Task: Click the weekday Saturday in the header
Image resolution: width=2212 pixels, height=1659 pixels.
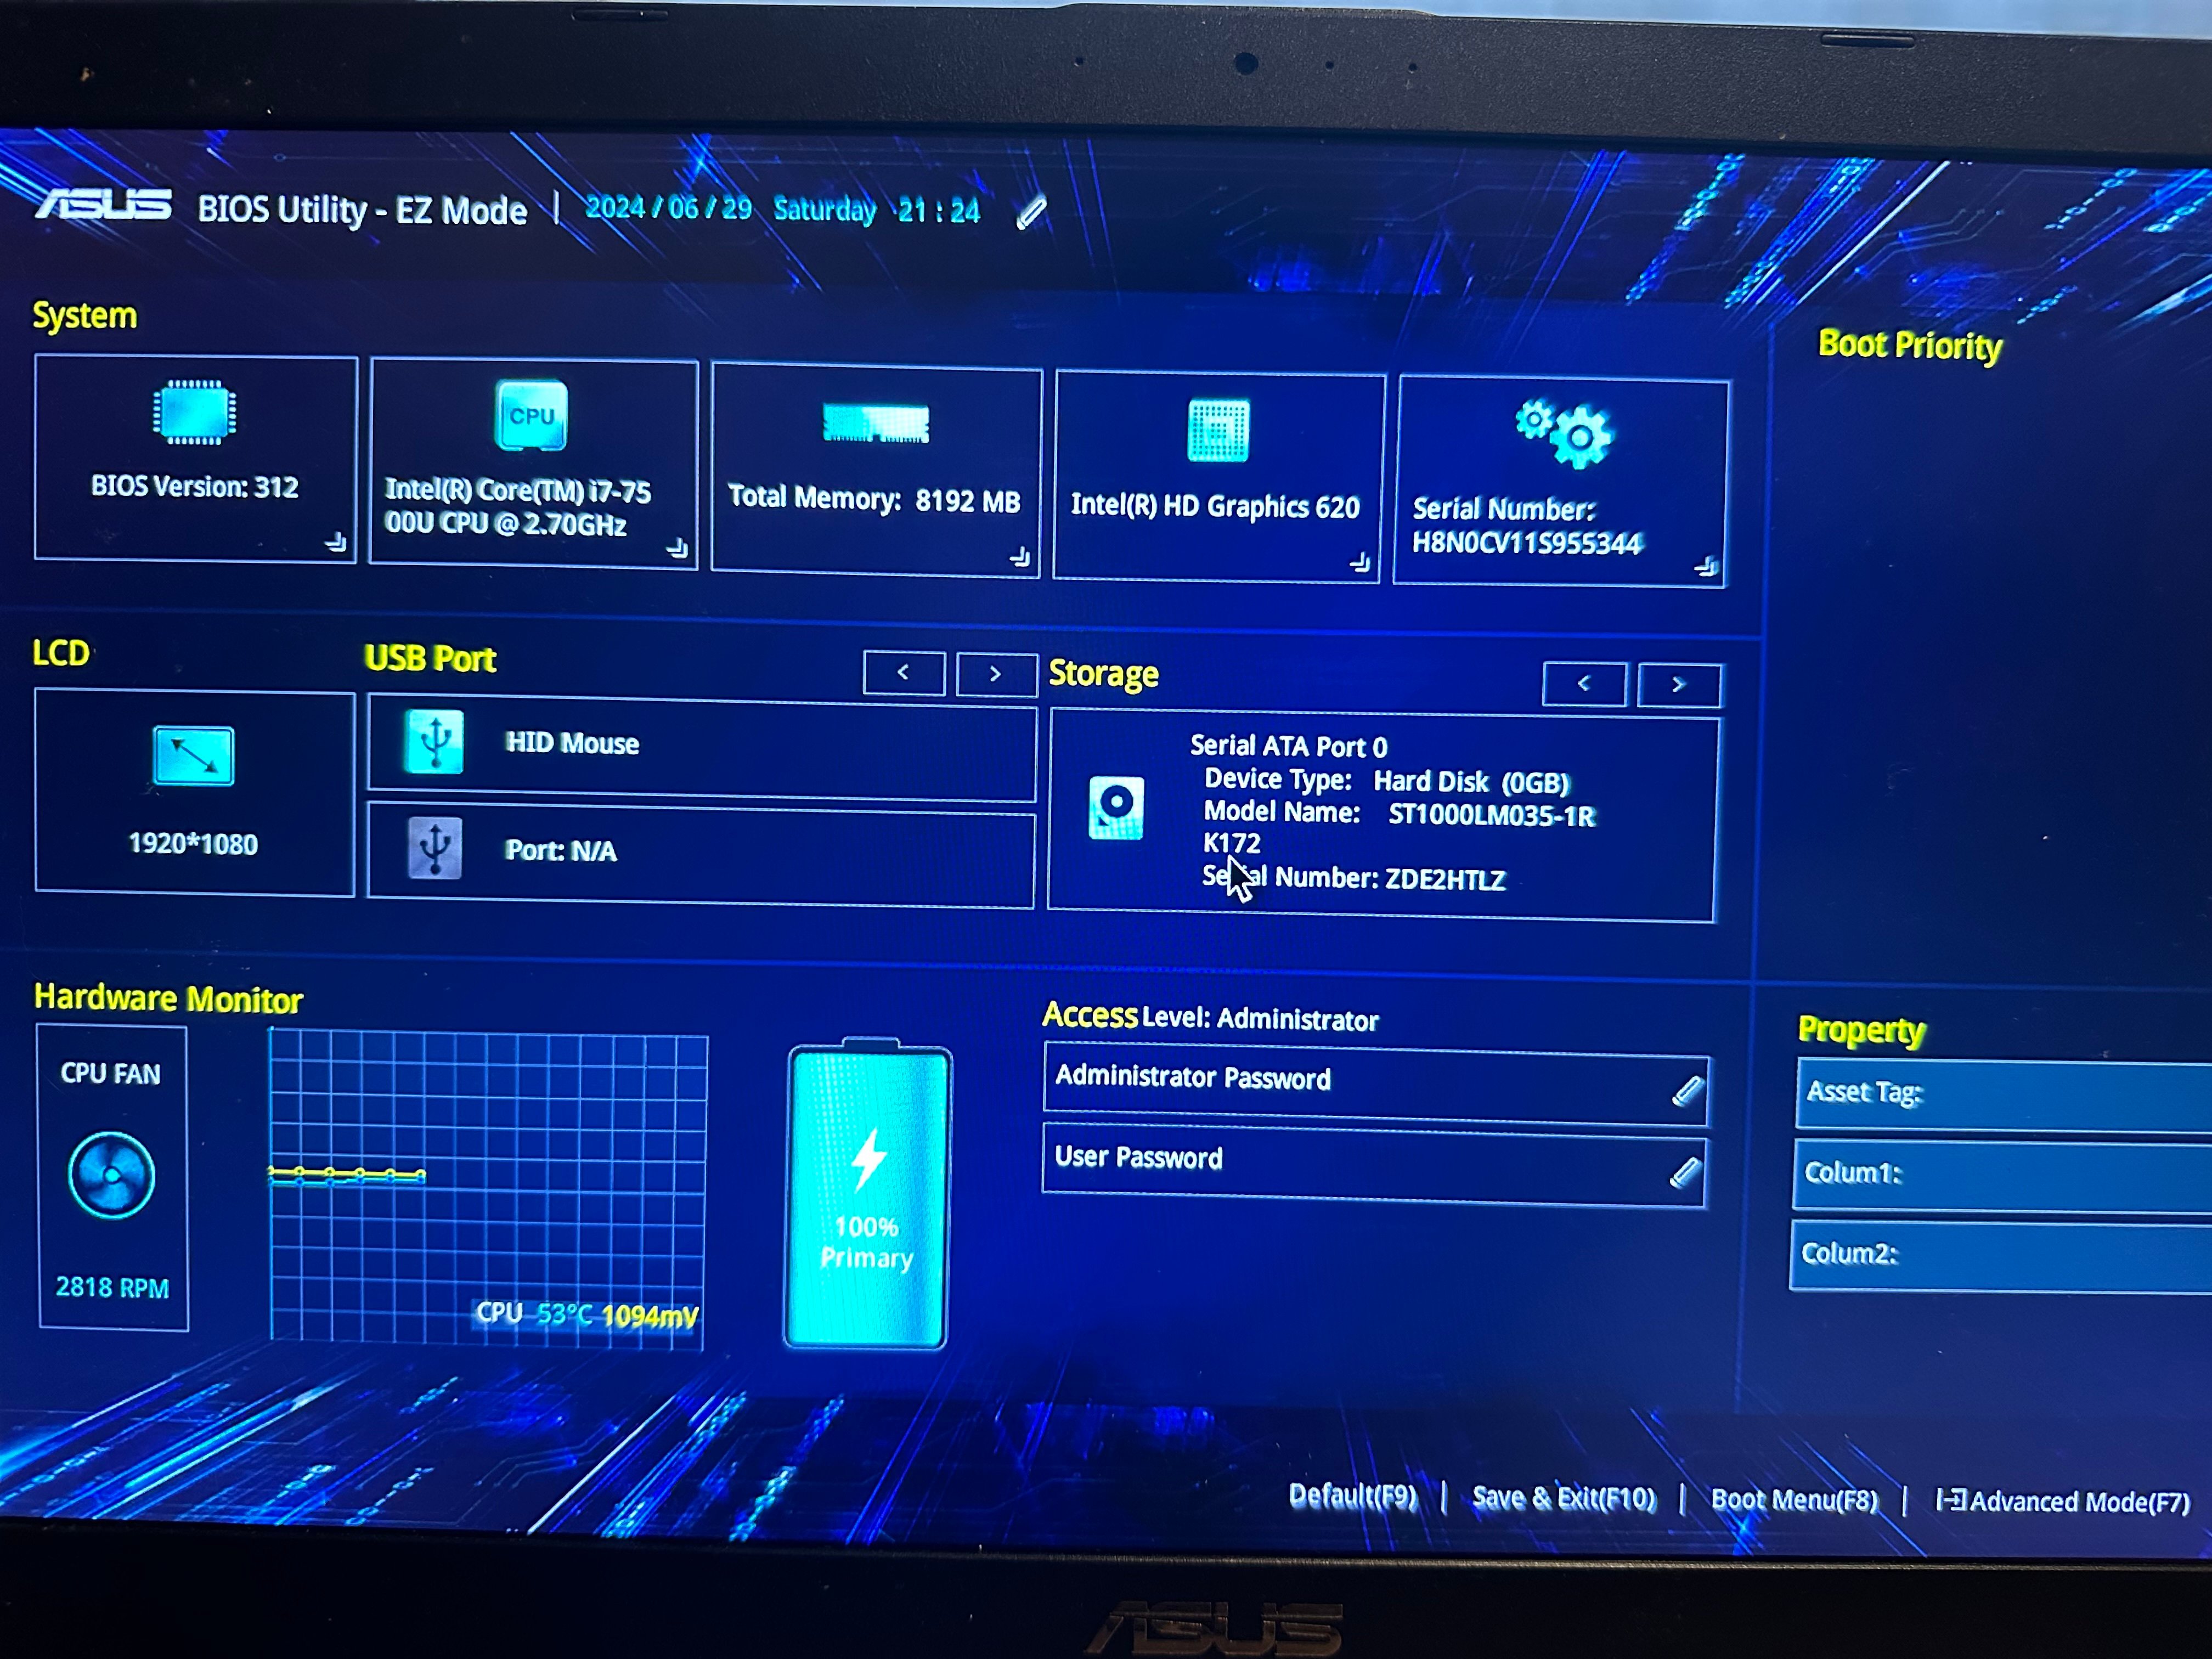Action: tap(825, 210)
